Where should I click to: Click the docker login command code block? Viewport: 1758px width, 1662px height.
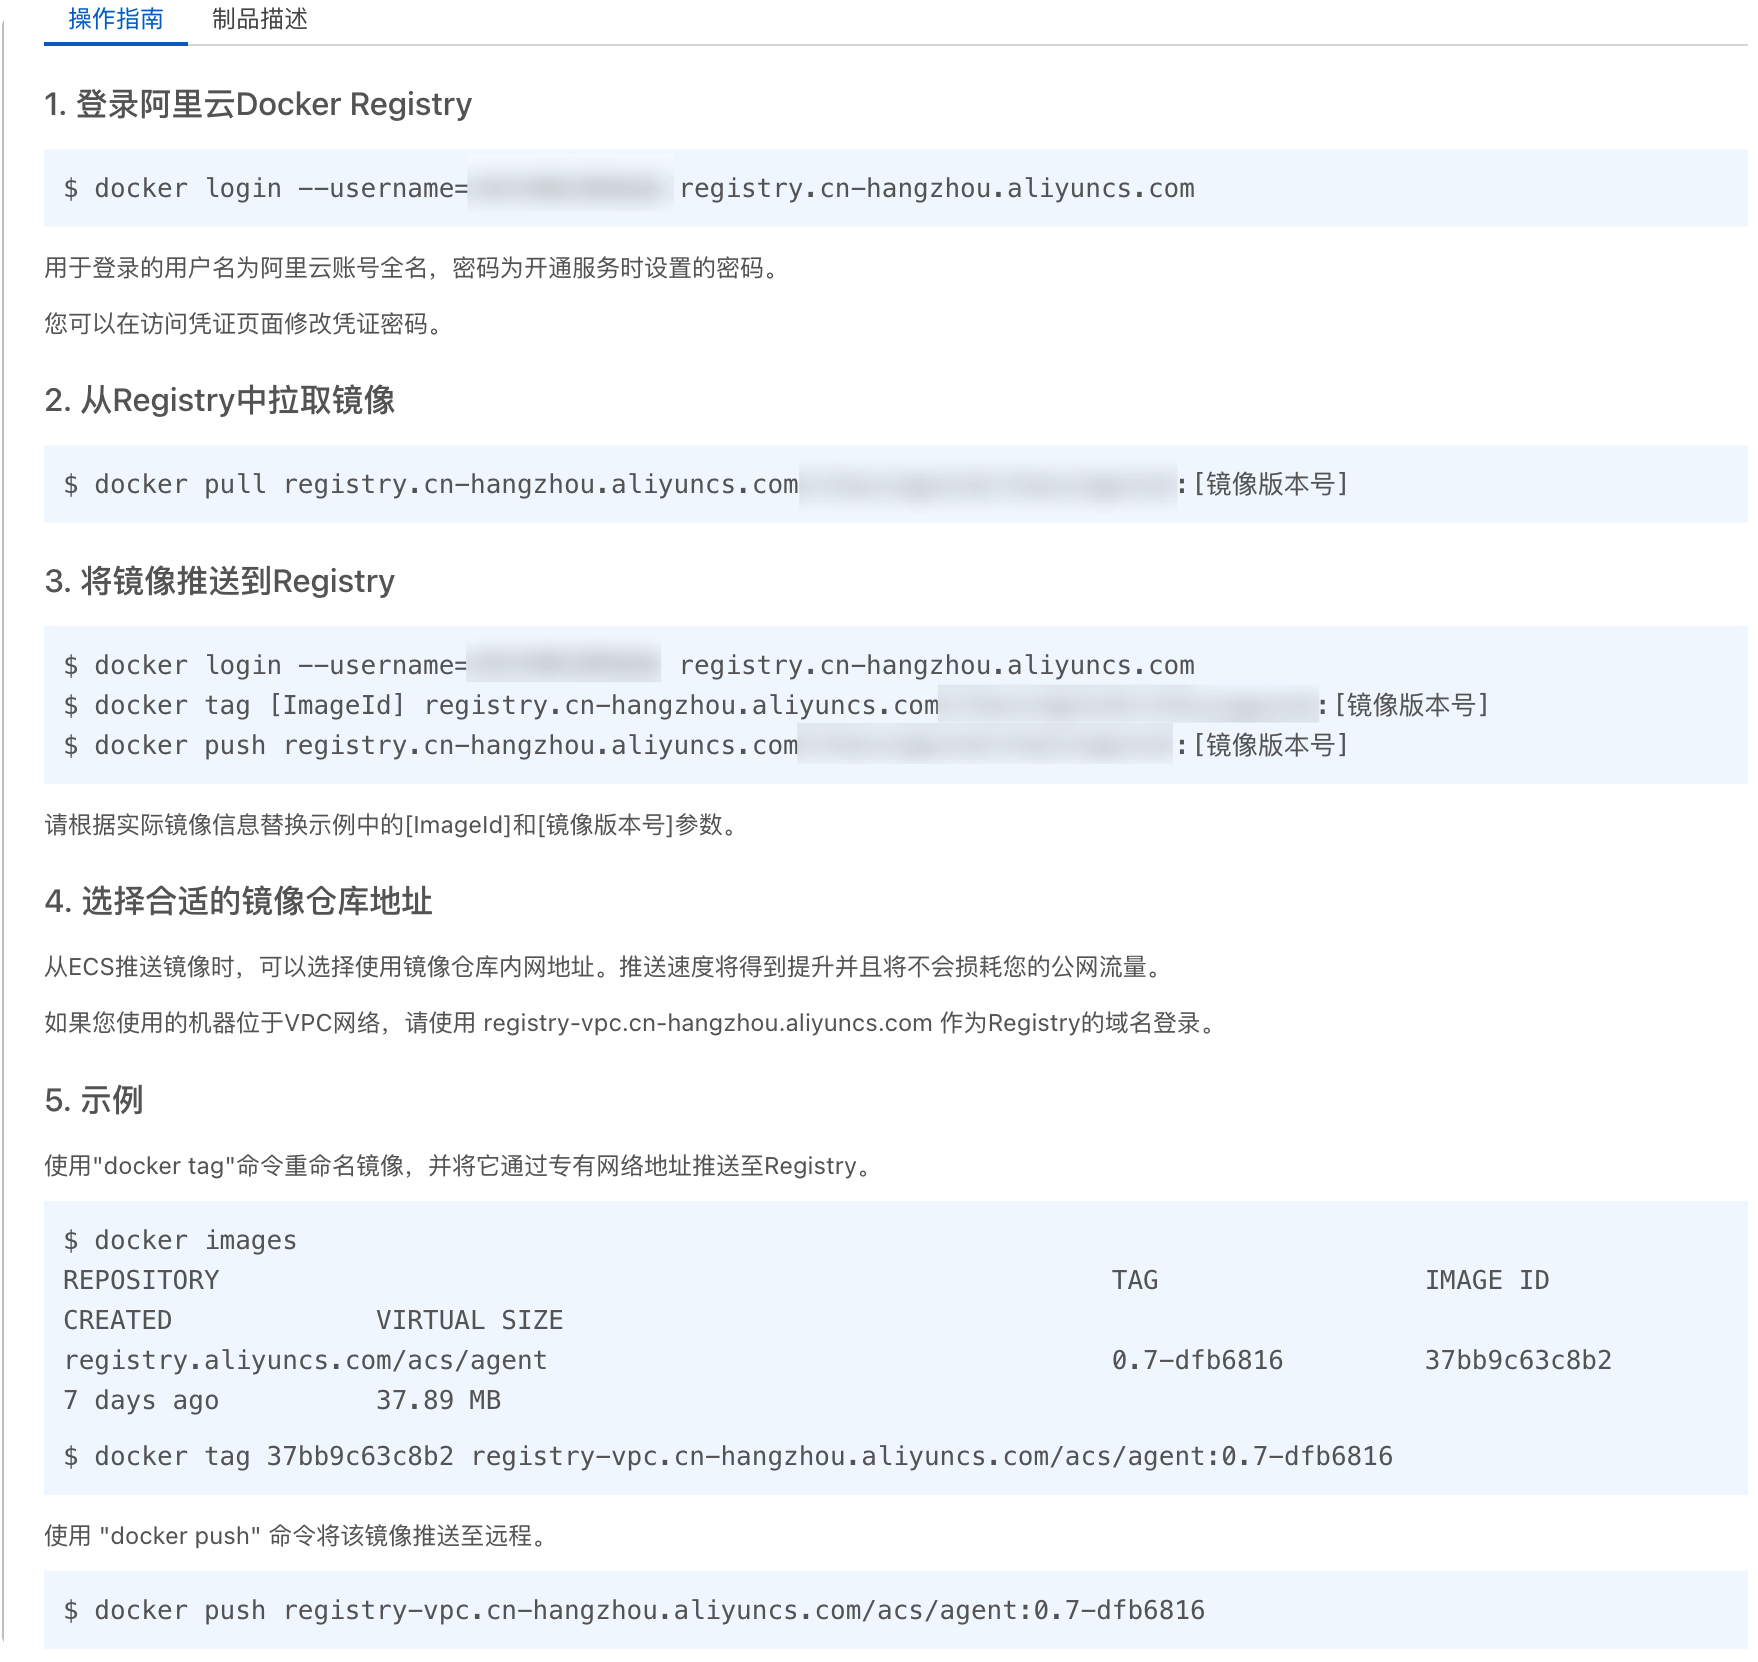pos(628,188)
